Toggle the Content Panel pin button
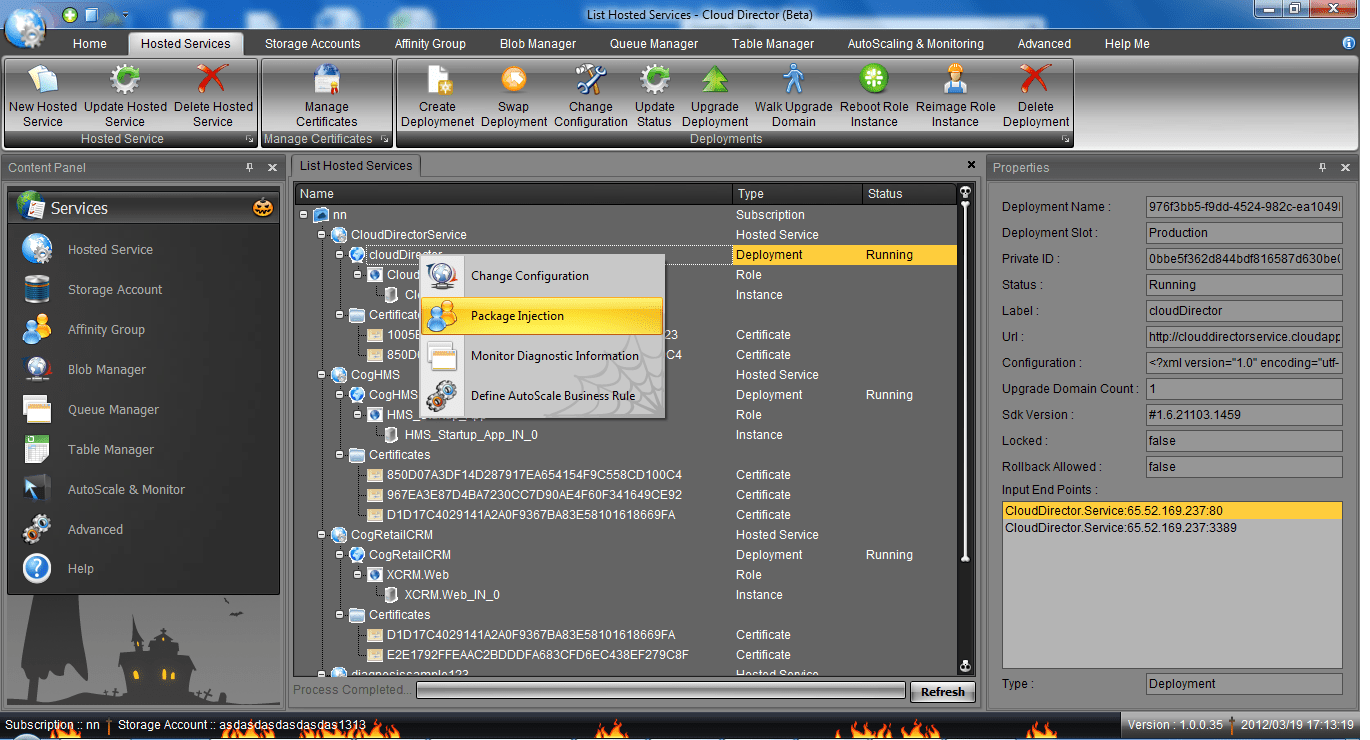 [x=250, y=168]
